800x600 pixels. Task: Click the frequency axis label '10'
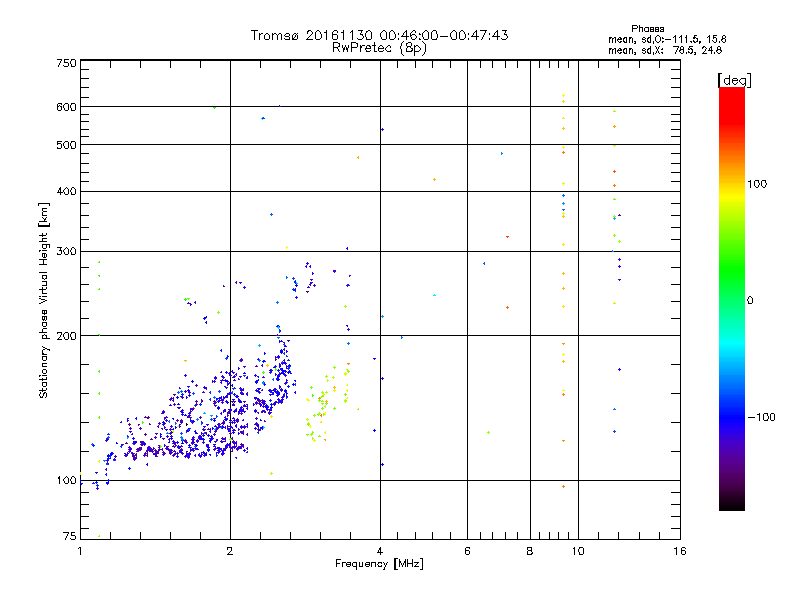578,551
